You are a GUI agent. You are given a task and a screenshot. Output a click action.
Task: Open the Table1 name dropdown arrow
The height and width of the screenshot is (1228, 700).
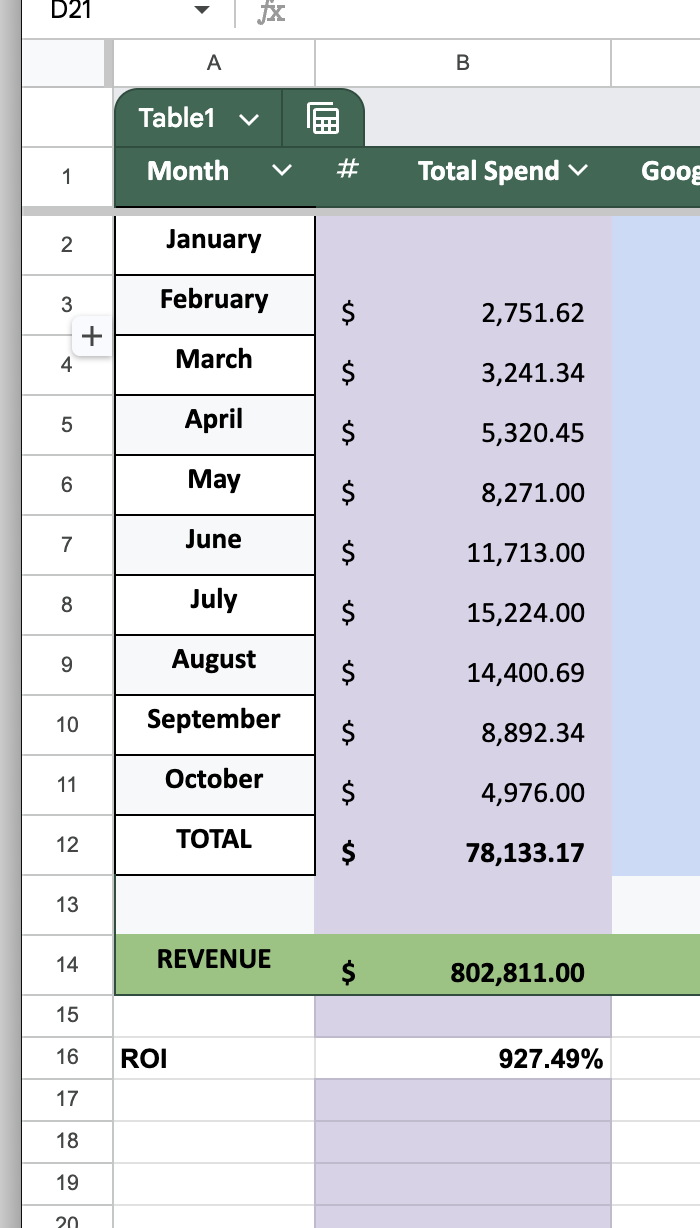(x=249, y=120)
